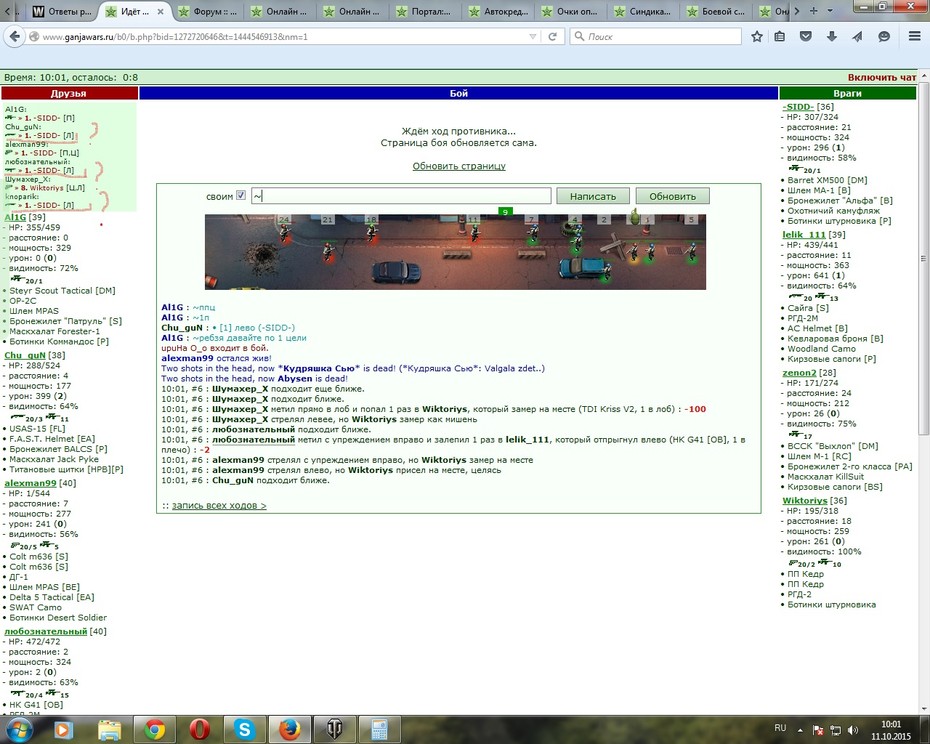Launch Skype from the taskbar
Screen dimensions: 930x744
244,729
